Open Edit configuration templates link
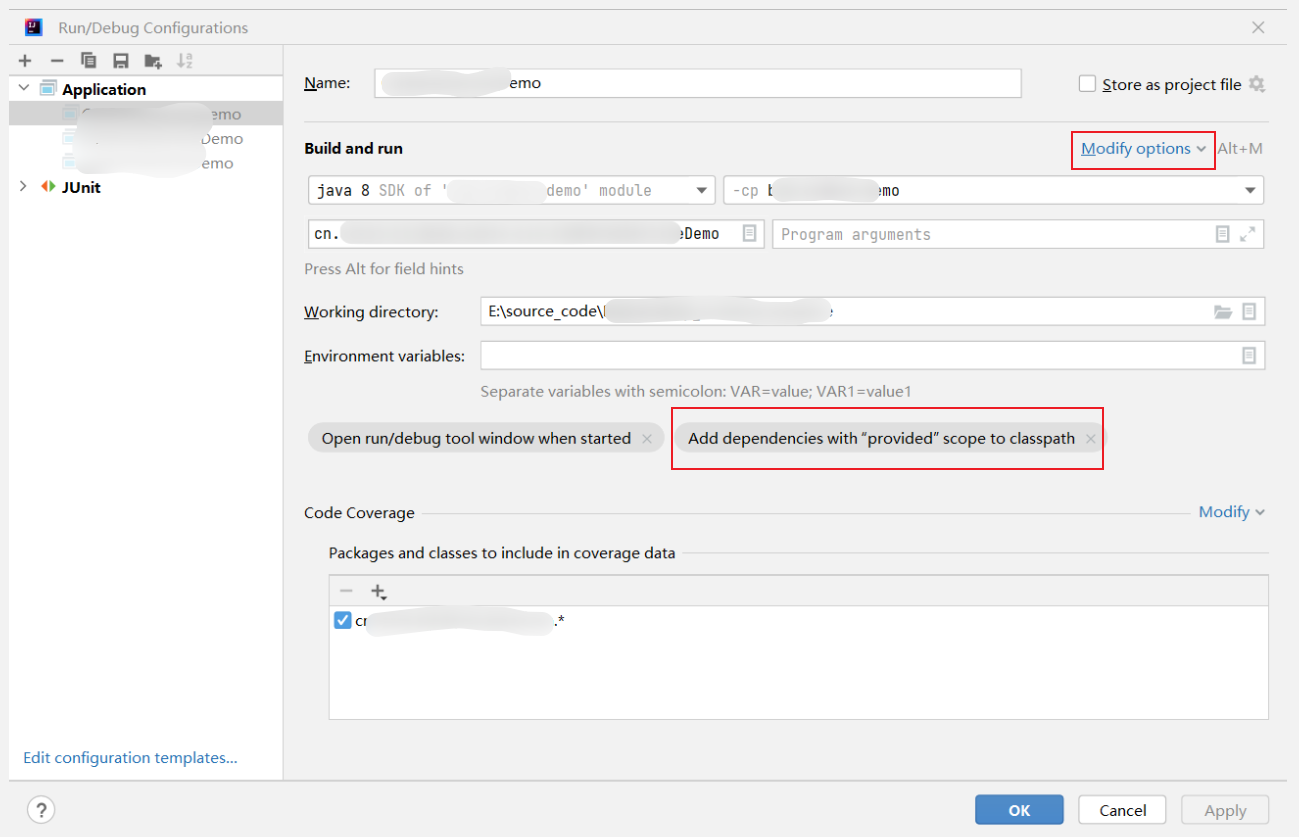Viewport: 1299px width, 837px height. [x=130, y=758]
